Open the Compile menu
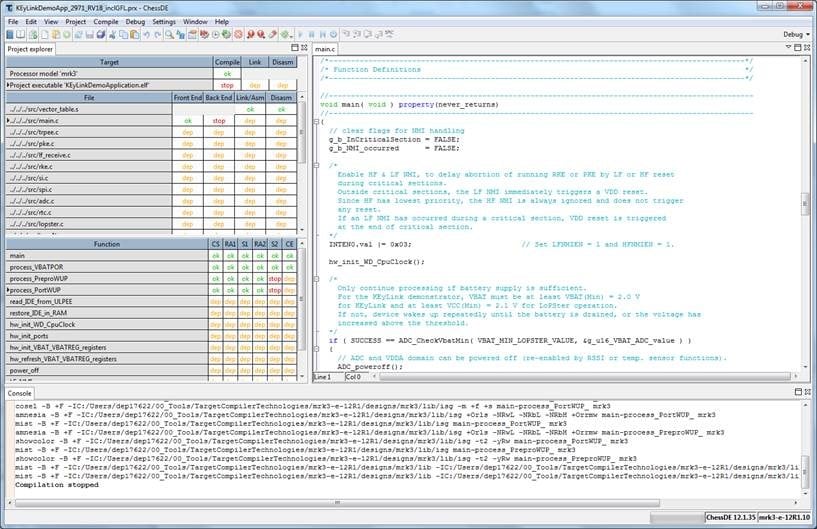The height and width of the screenshot is (529, 817). [x=106, y=21]
